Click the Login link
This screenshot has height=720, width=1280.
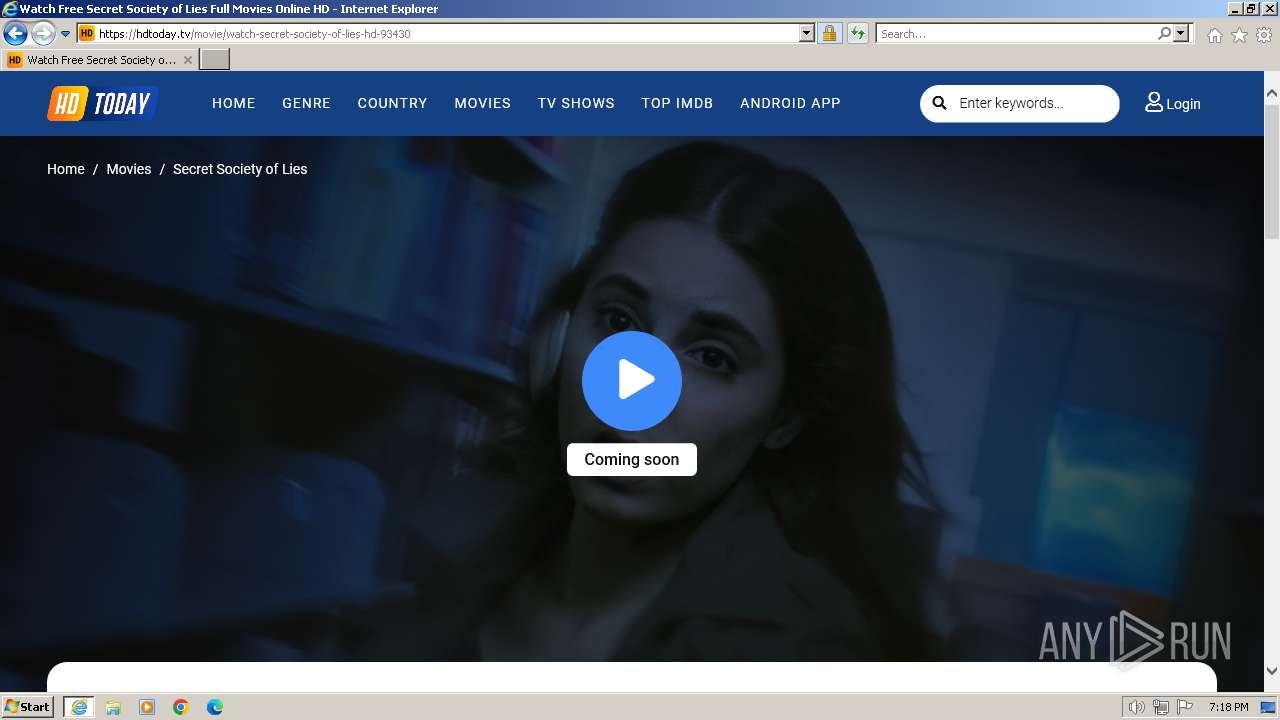pos(1183,104)
